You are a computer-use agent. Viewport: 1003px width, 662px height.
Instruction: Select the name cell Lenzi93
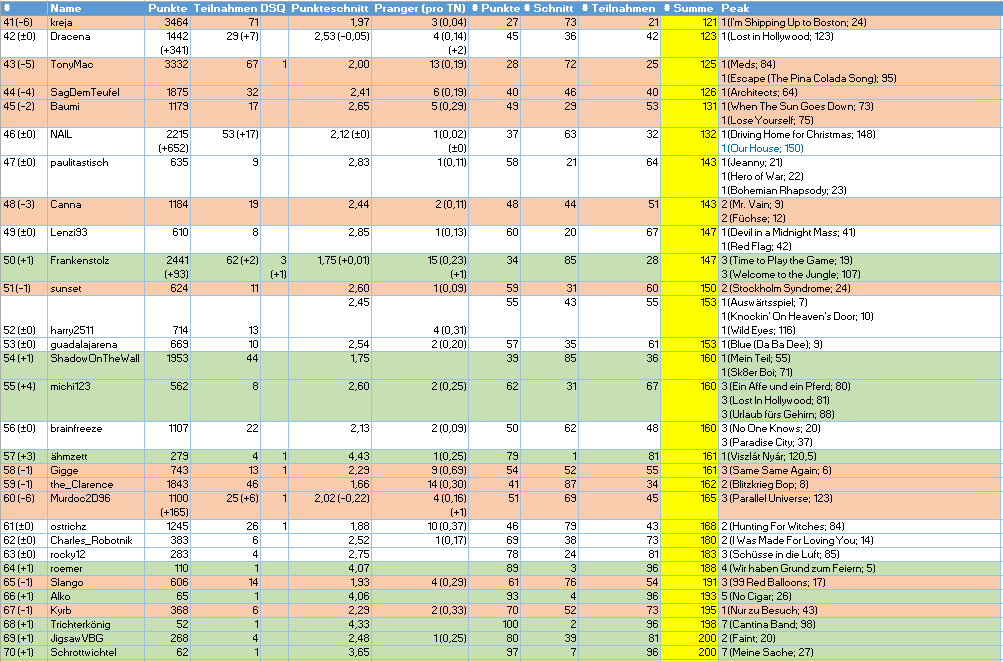[x=96, y=240]
